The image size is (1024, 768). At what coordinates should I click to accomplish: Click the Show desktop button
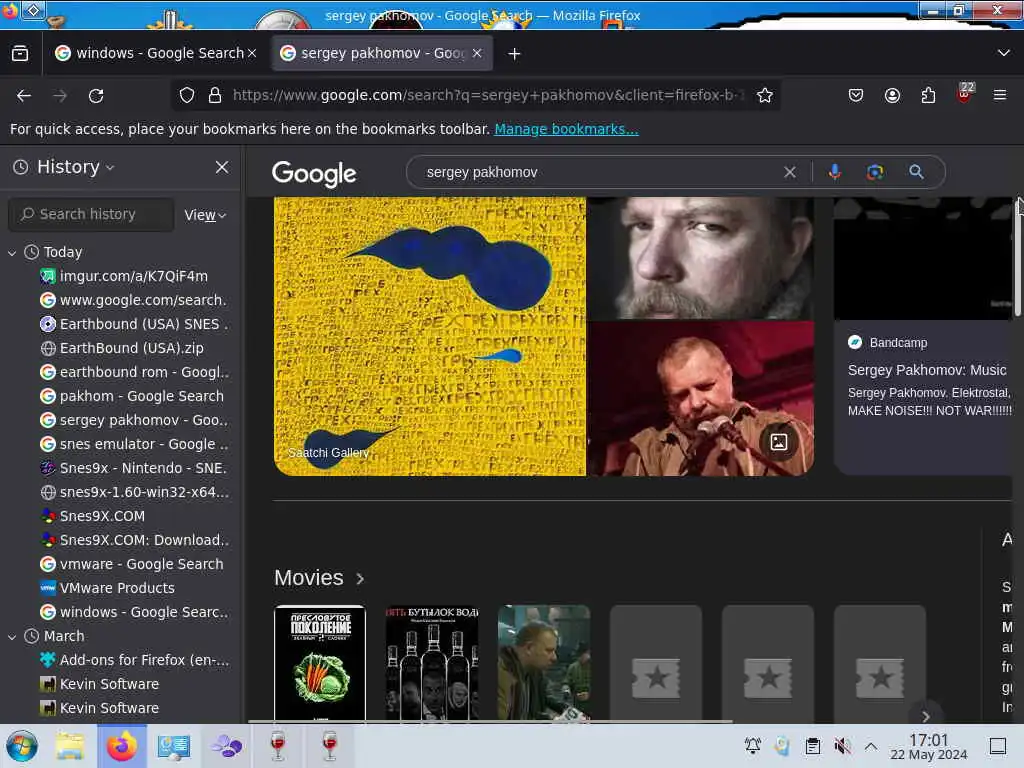click(x=998, y=746)
